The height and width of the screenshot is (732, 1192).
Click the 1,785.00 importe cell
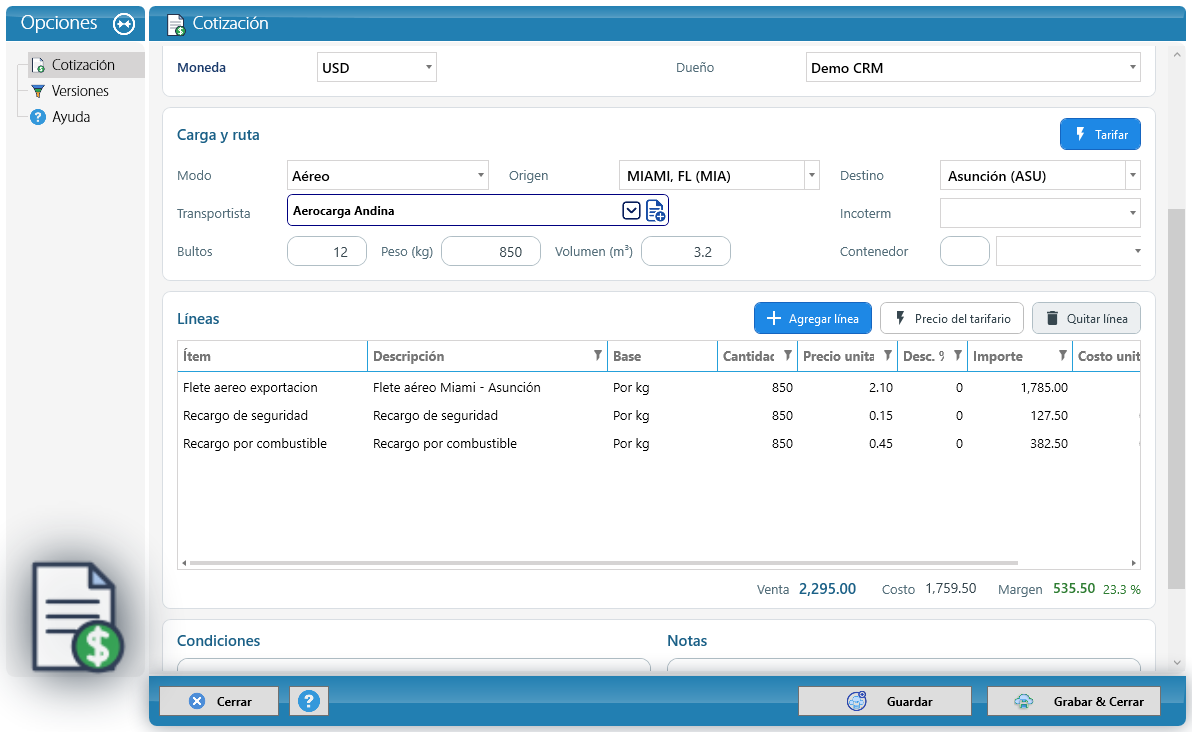coord(1019,388)
